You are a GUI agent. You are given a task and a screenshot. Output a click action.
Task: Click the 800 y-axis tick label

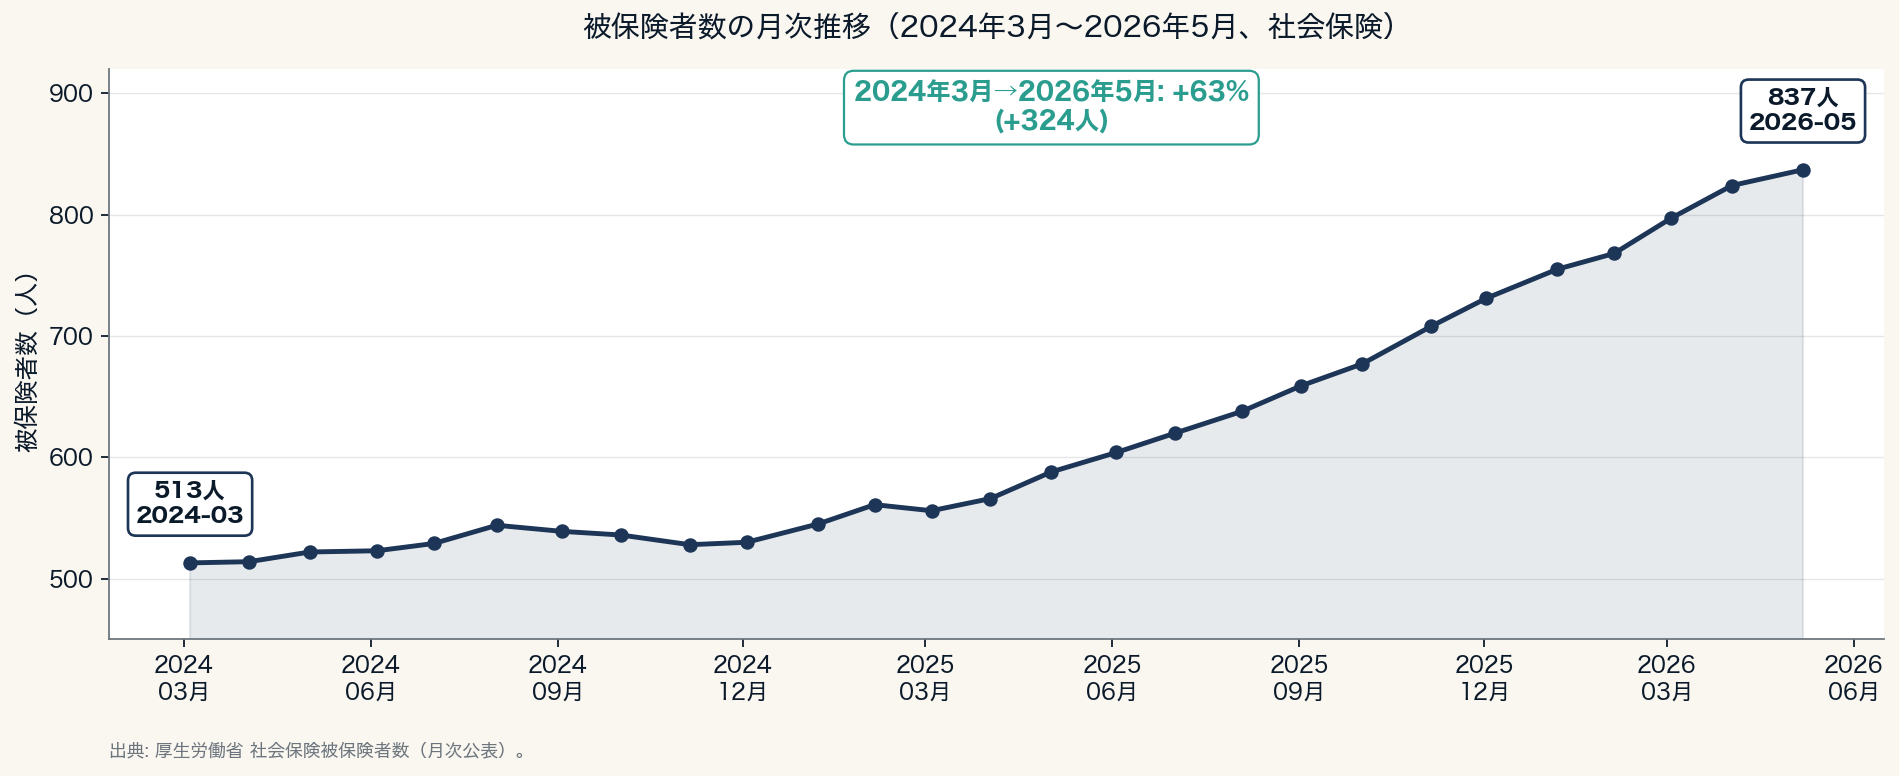71,216
